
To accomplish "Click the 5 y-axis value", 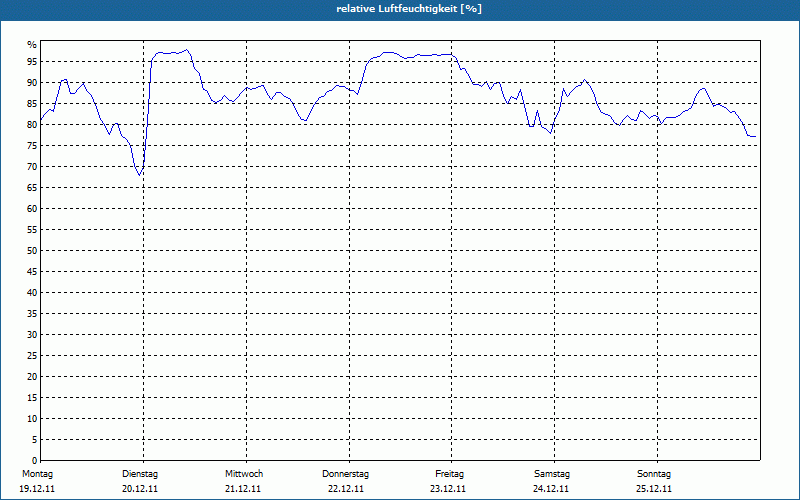I will [x=35, y=440].
